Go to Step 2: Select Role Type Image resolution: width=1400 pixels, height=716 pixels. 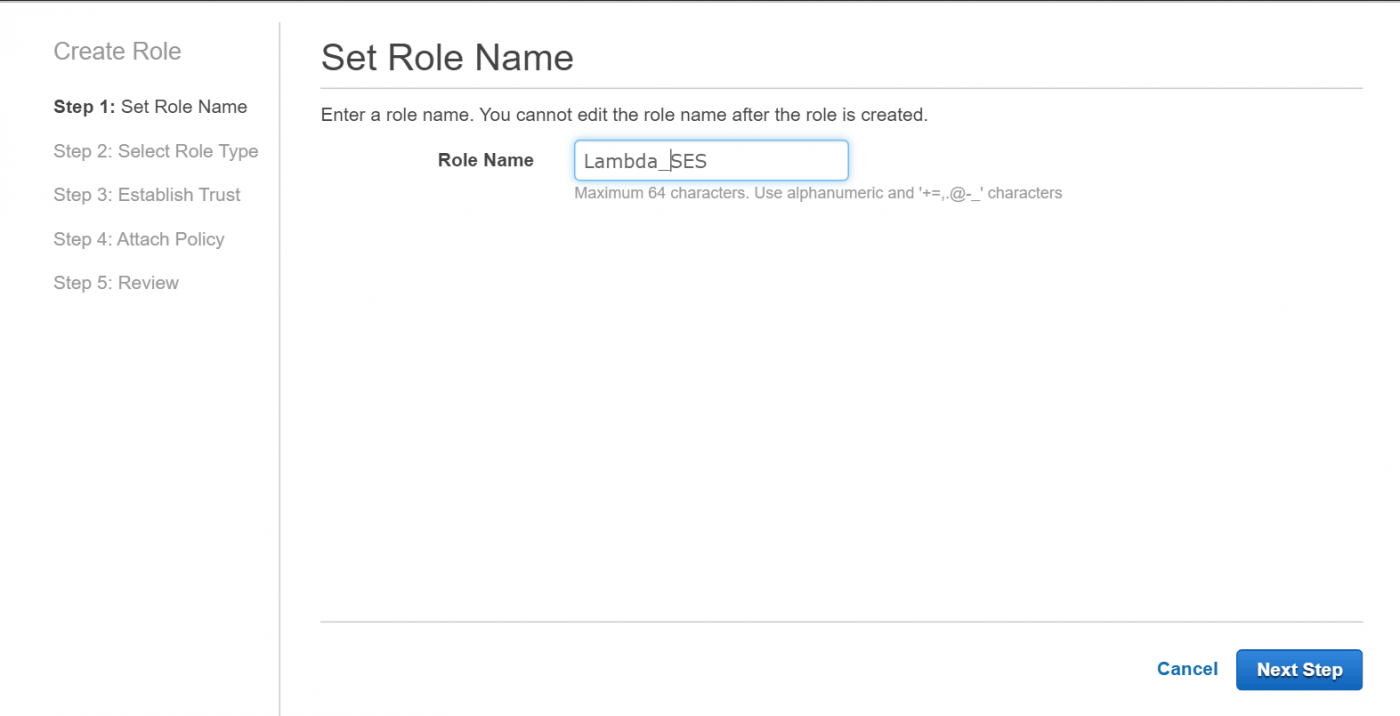coord(156,151)
